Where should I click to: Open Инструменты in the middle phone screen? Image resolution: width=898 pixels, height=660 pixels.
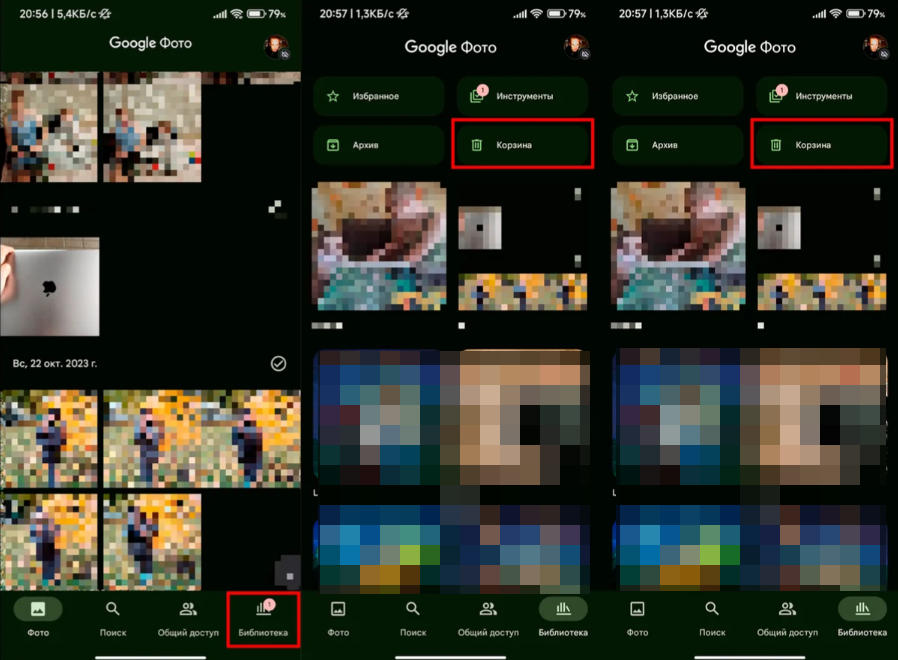click(522, 96)
